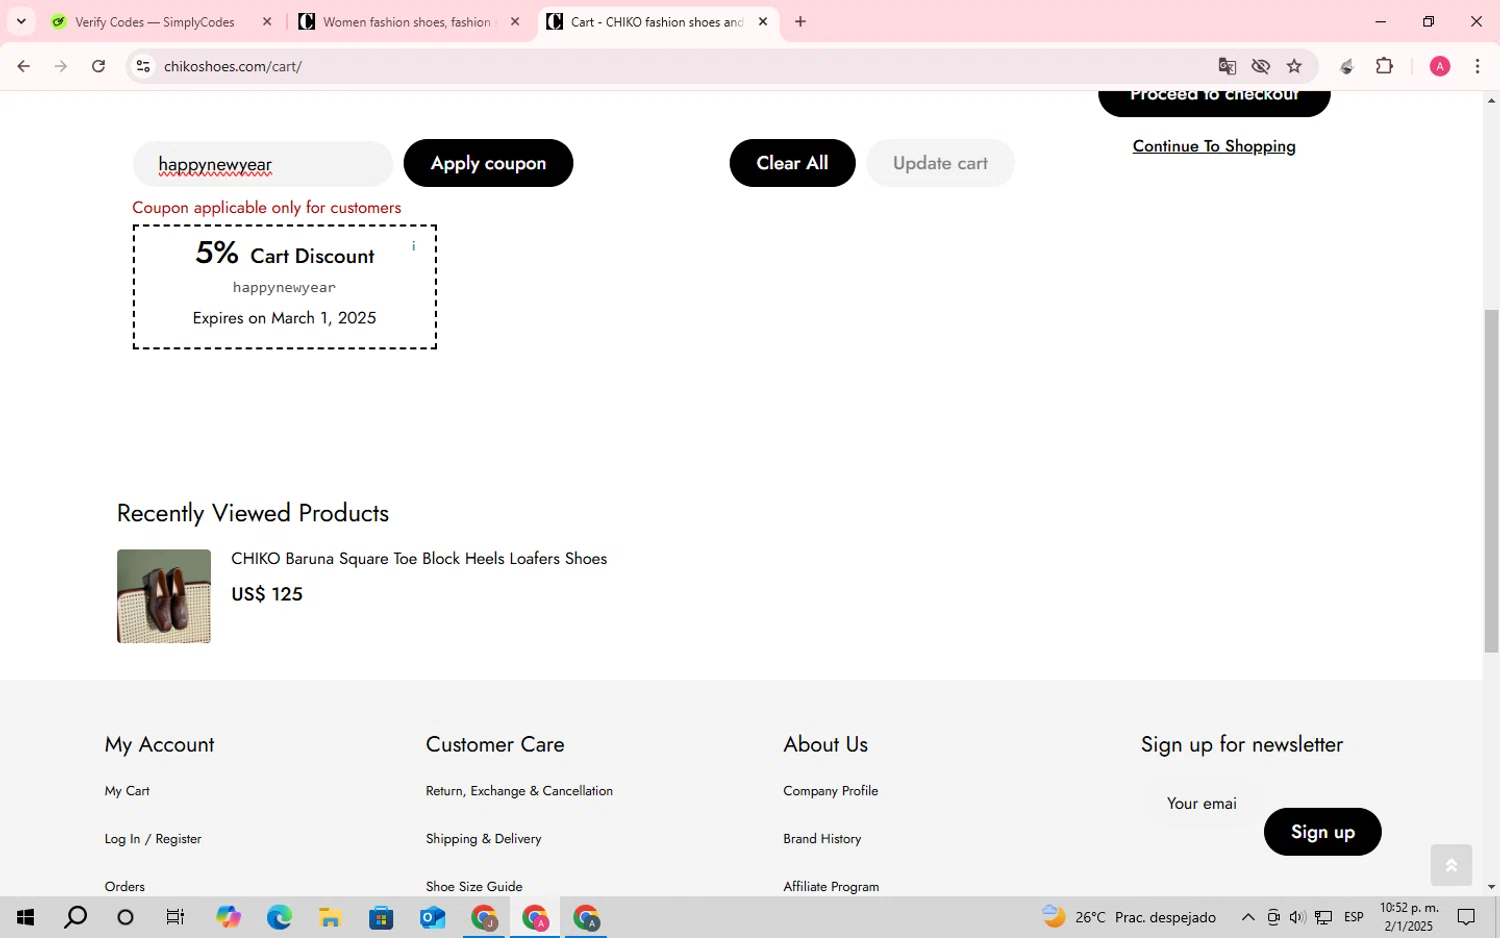1500x938 pixels.
Task: Open the Shoe Size Guide link
Action: point(474,887)
